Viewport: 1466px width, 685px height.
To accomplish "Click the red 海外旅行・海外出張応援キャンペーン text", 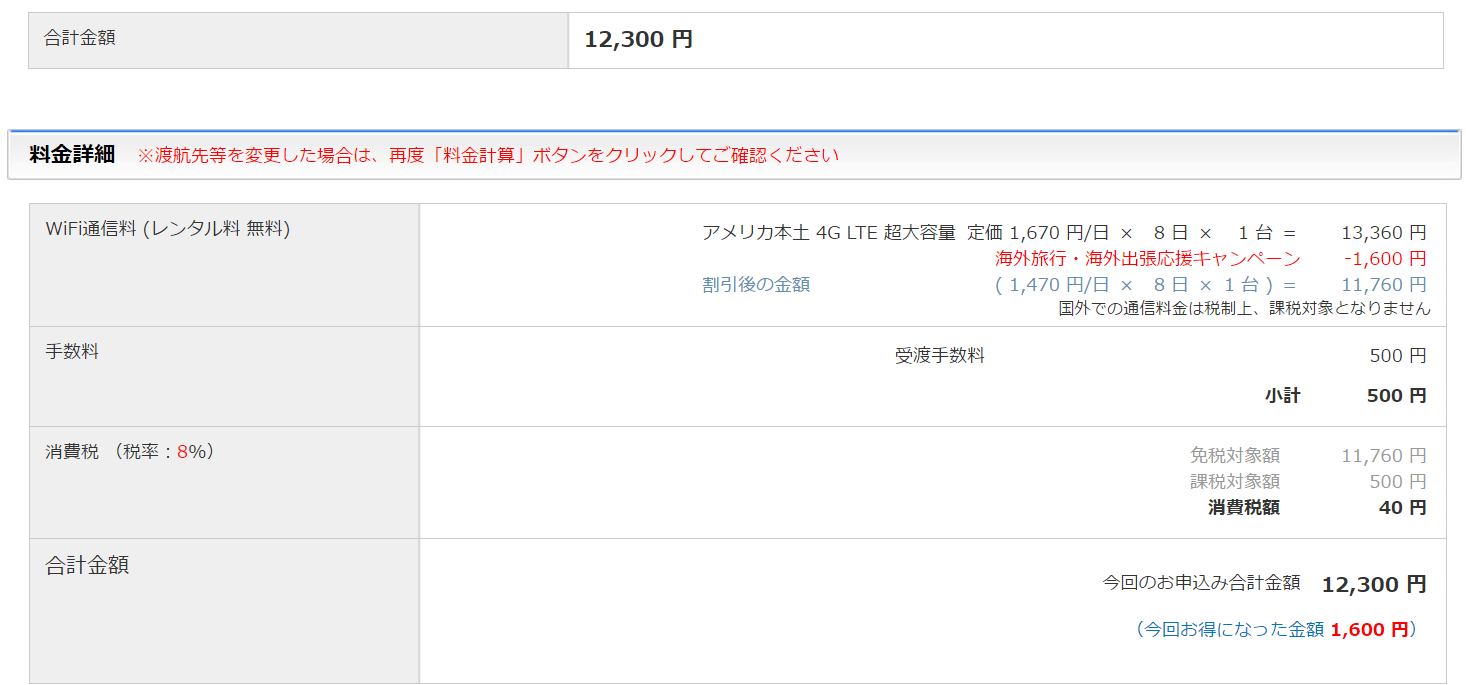I will tap(1147, 259).
